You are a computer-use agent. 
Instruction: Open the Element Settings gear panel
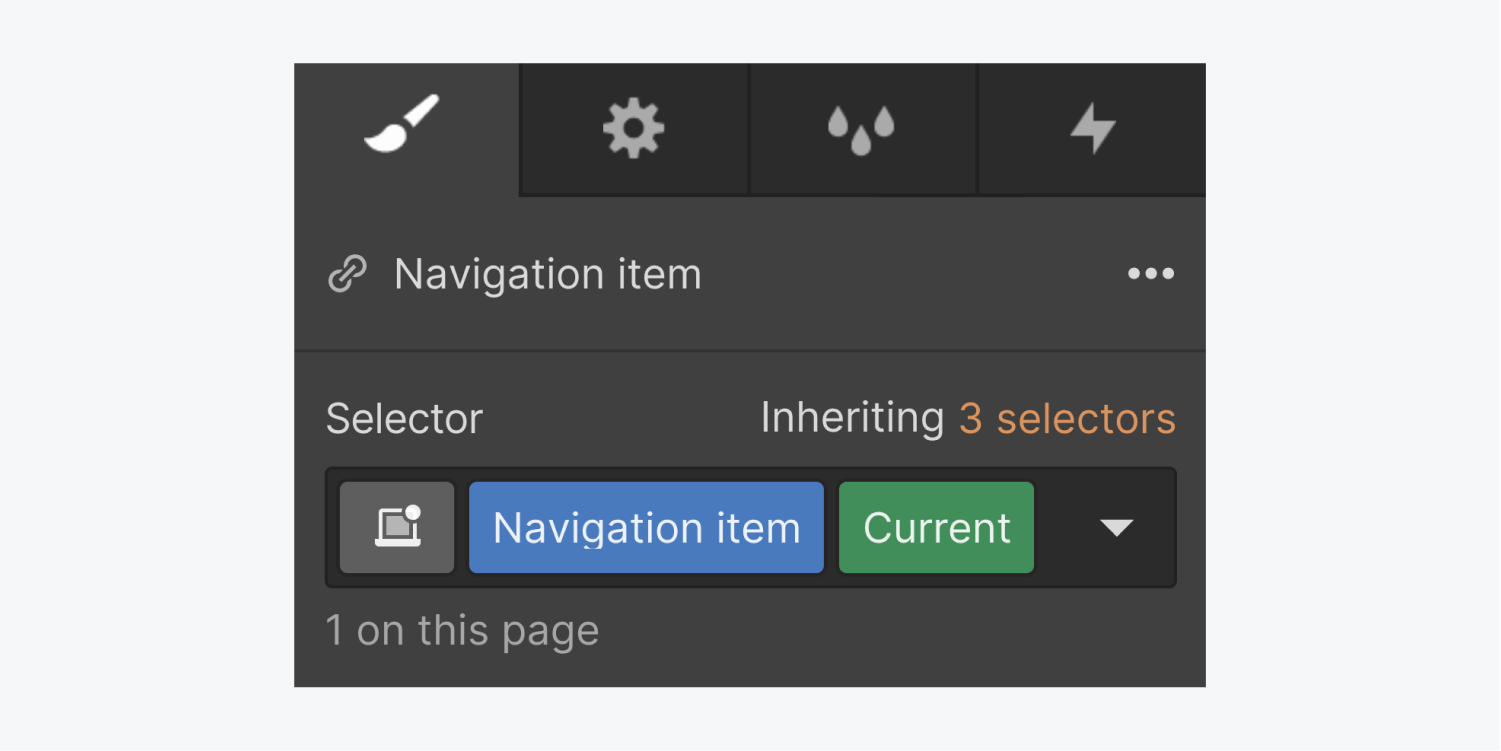(634, 127)
